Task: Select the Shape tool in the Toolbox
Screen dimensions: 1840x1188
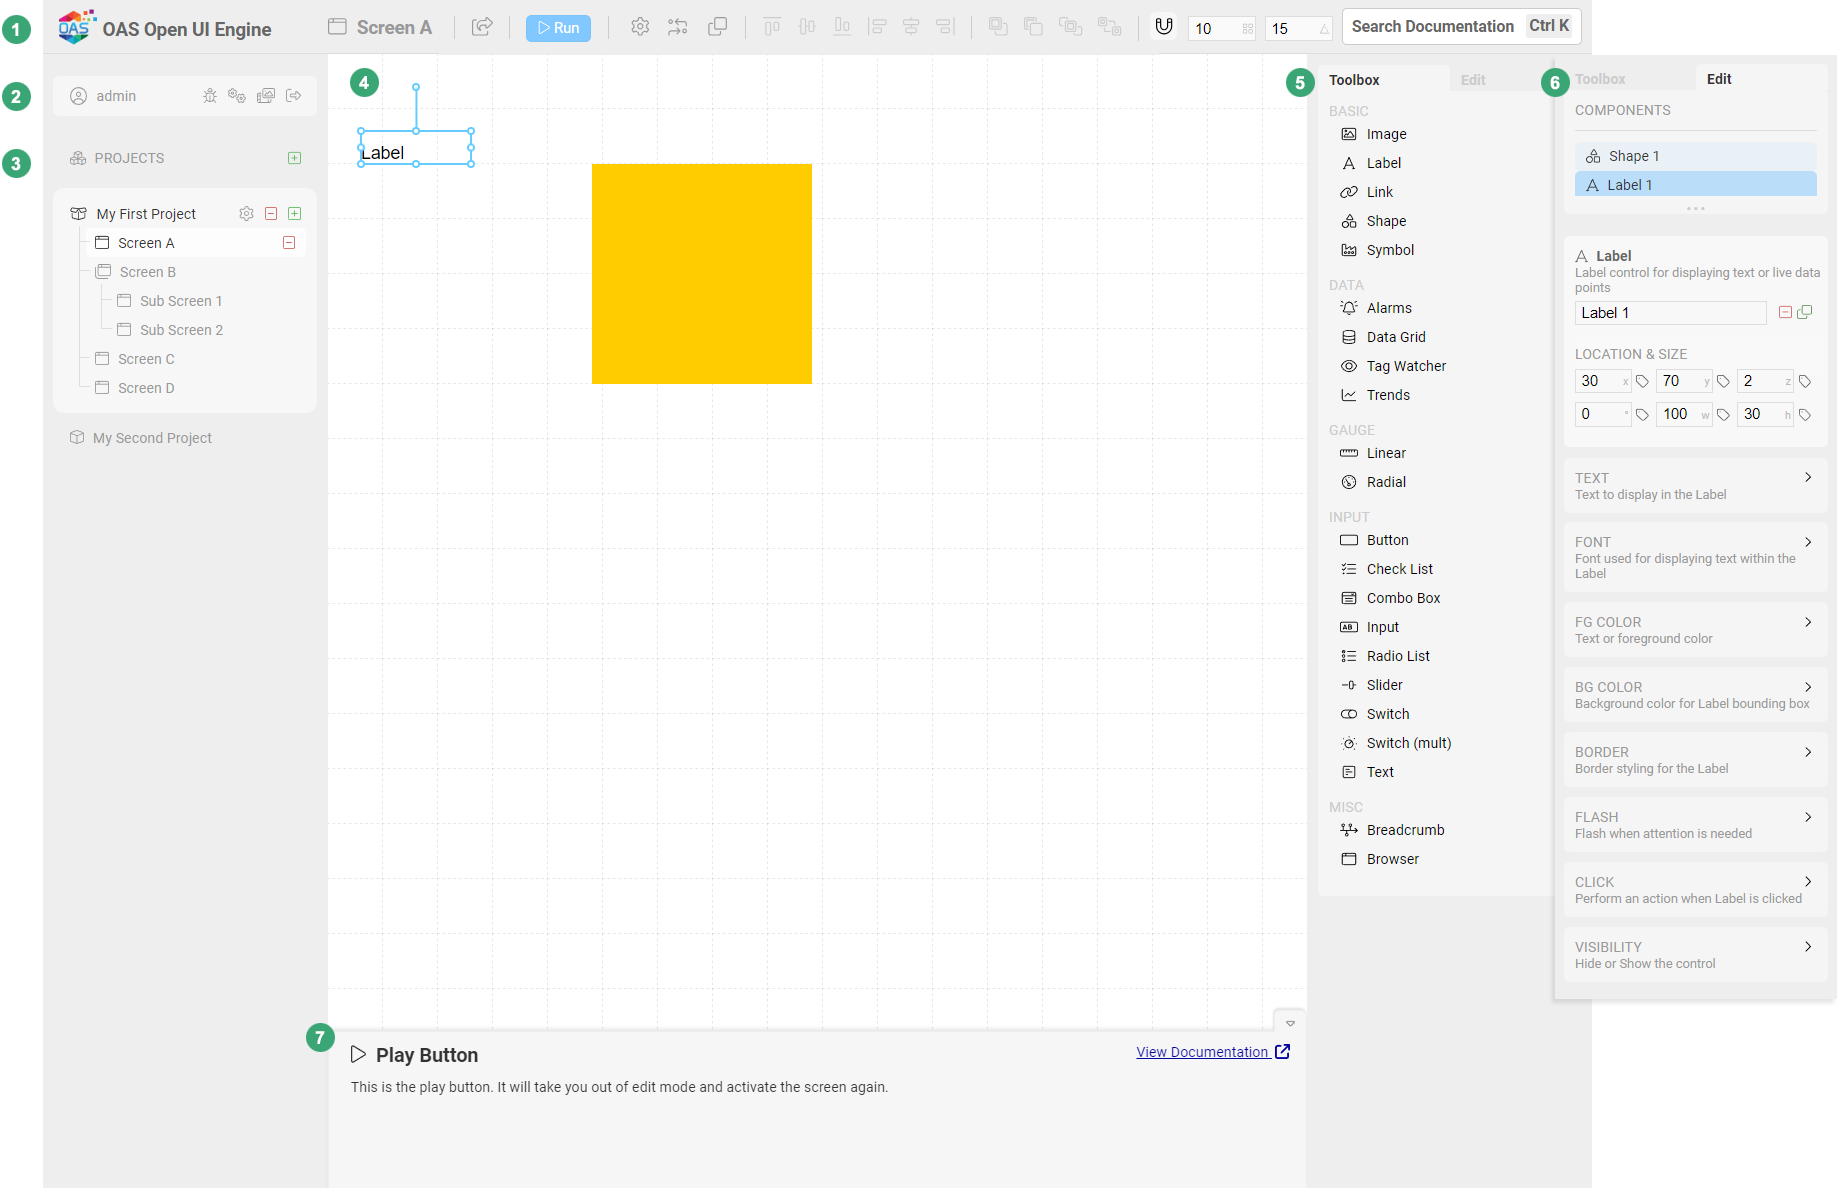Action: [x=1386, y=221]
